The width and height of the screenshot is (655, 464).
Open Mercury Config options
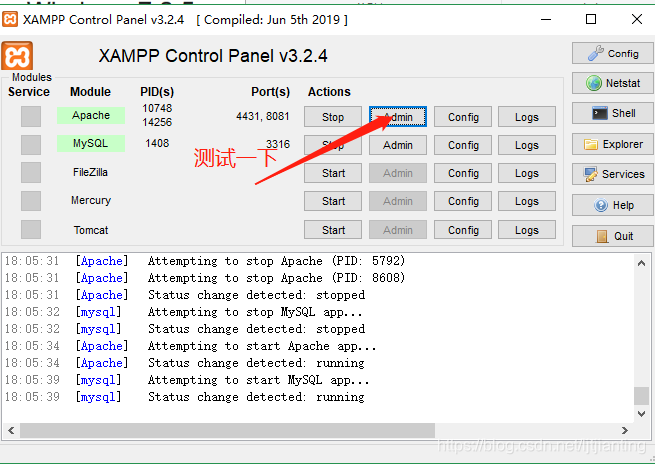pos(463,201)
